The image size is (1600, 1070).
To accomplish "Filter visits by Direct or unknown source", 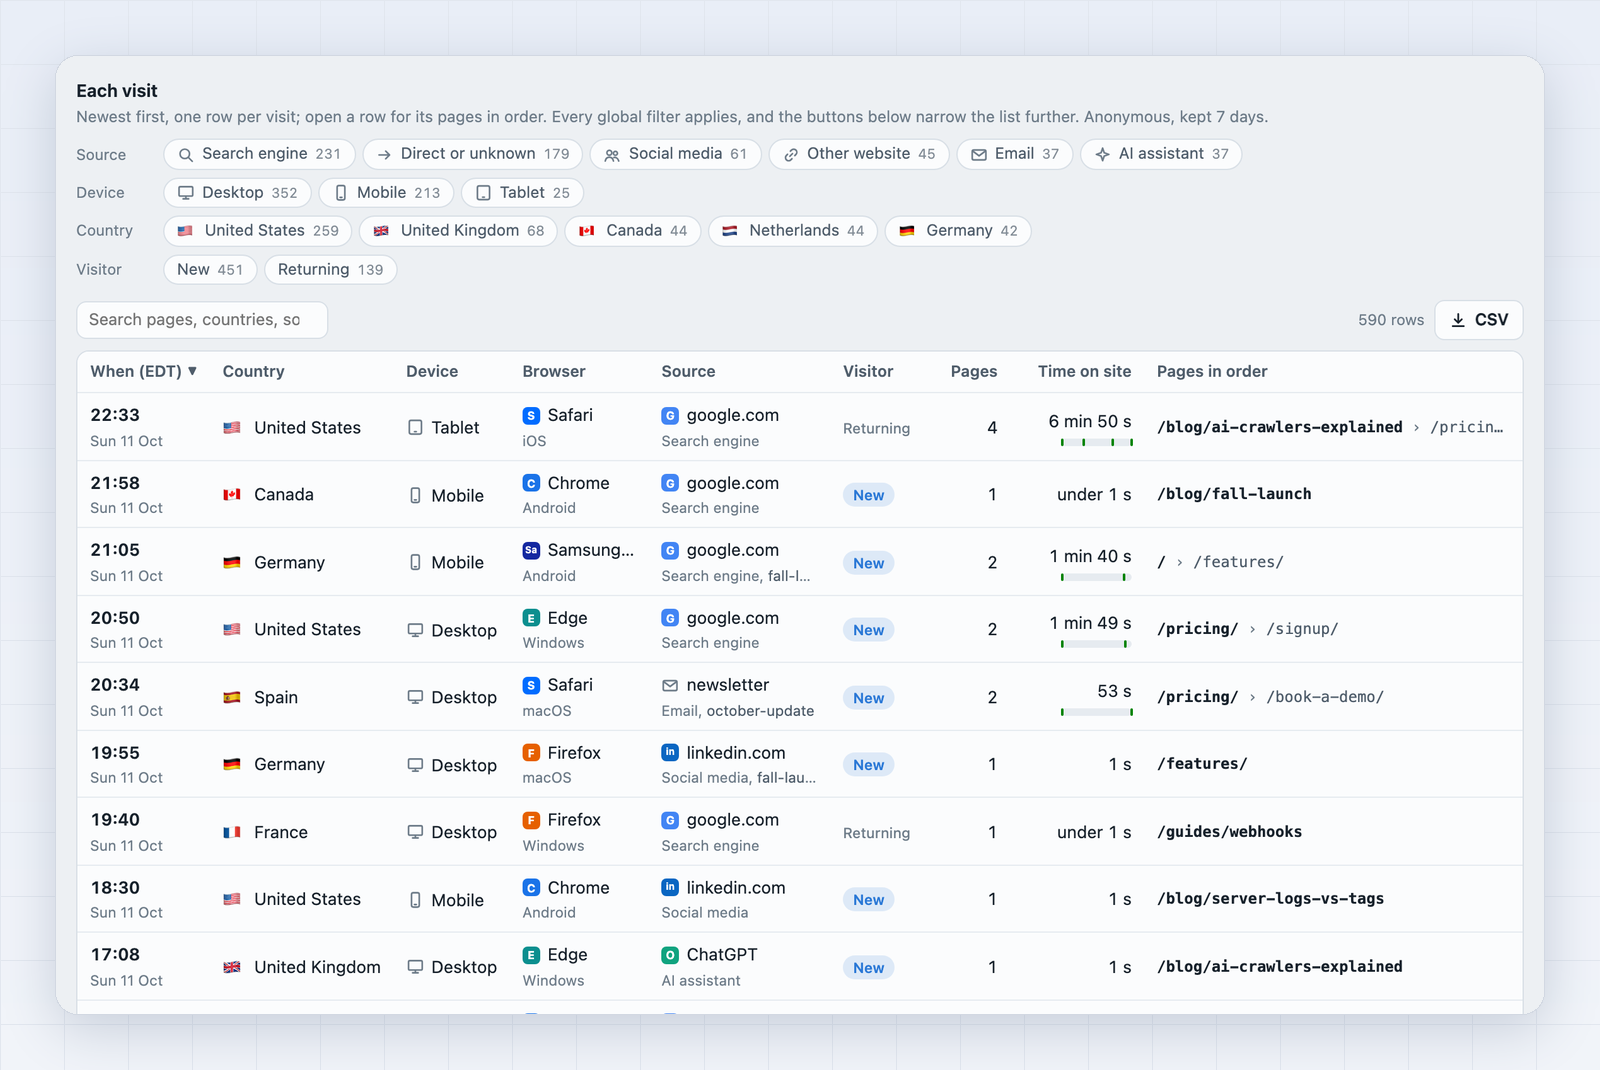I will [472, 154].
